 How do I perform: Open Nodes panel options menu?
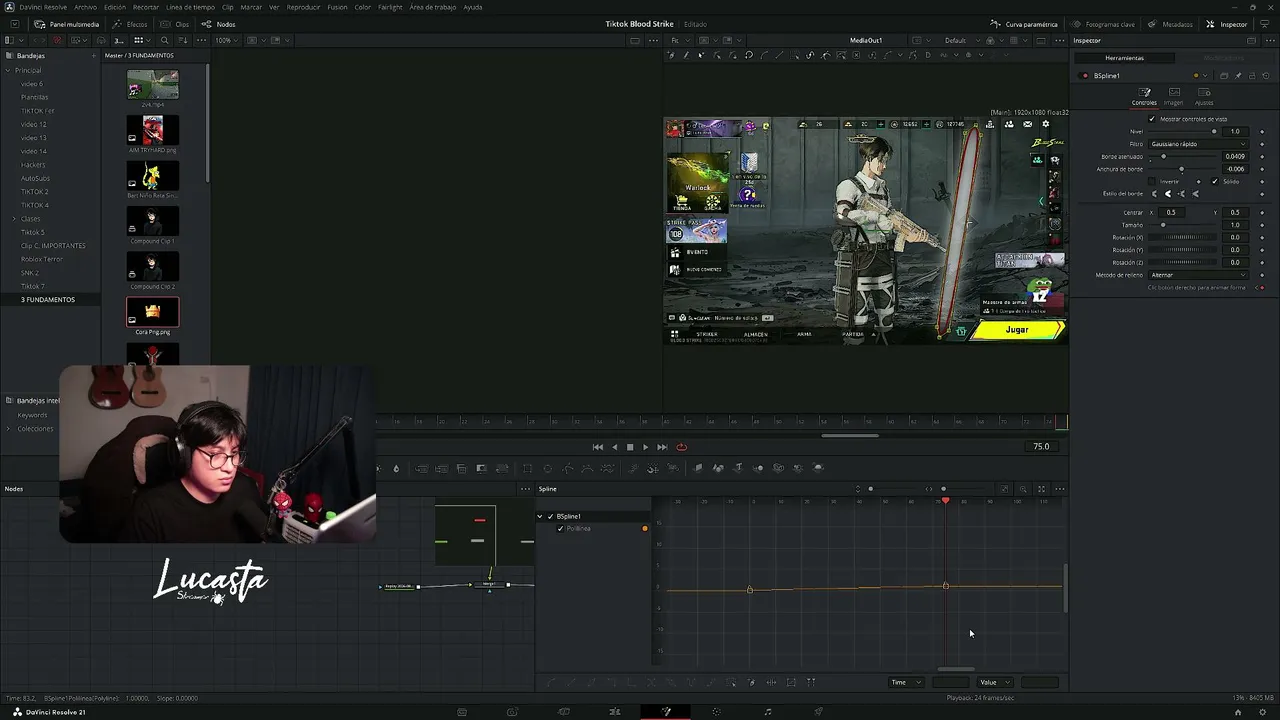point(525,489)
